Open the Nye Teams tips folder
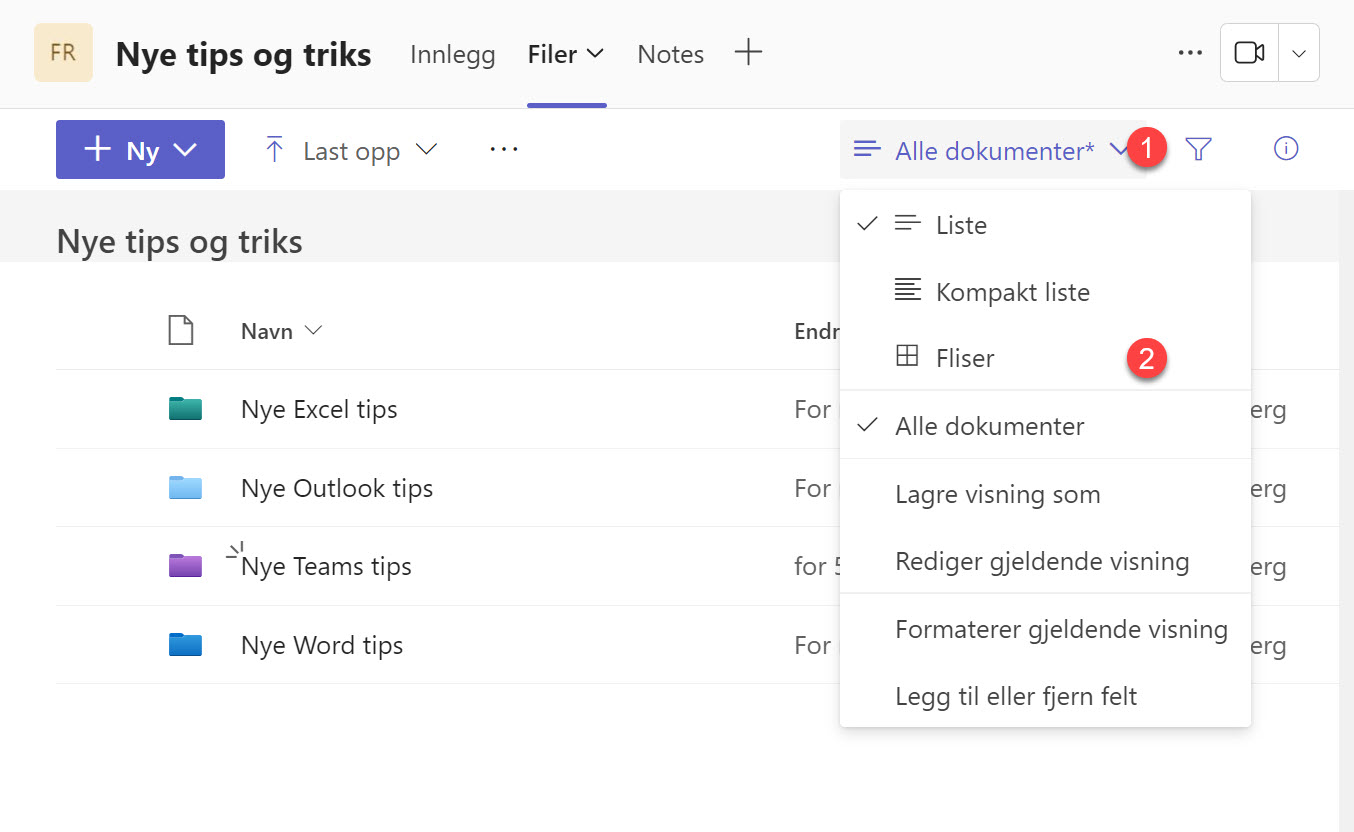1354x832 pixels. pos(326,566)
